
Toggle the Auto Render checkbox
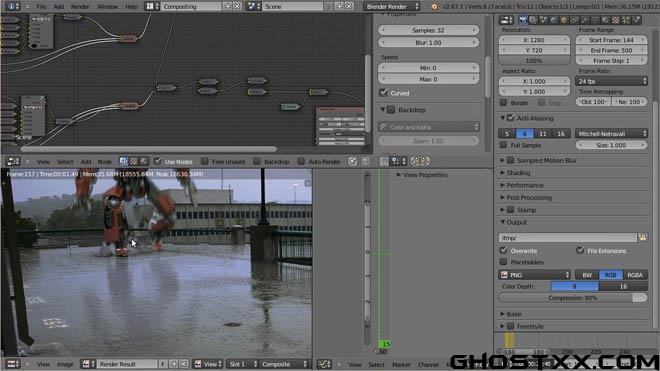click(301, 161)
